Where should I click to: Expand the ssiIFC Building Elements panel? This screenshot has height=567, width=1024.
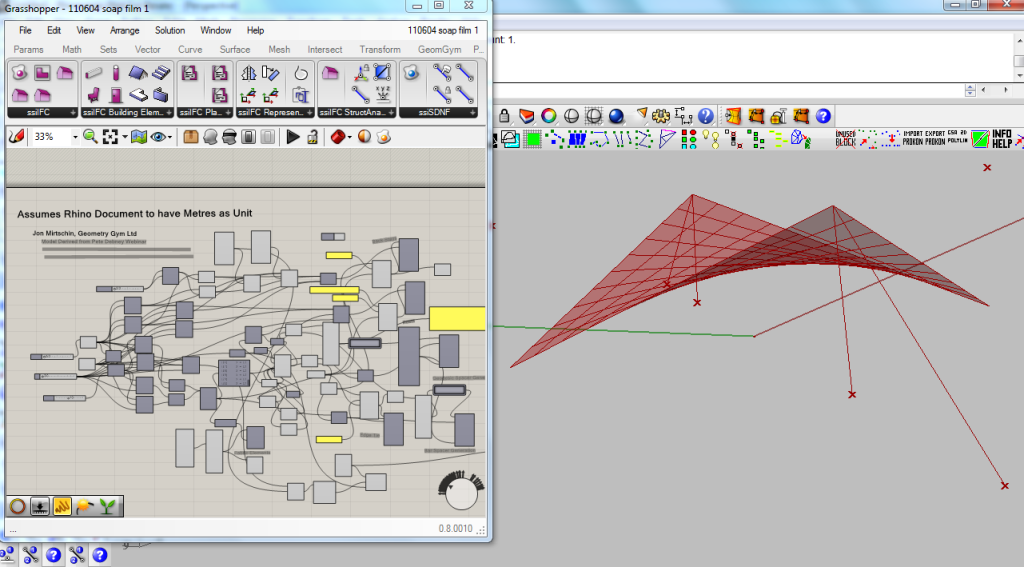pos(169,112)
